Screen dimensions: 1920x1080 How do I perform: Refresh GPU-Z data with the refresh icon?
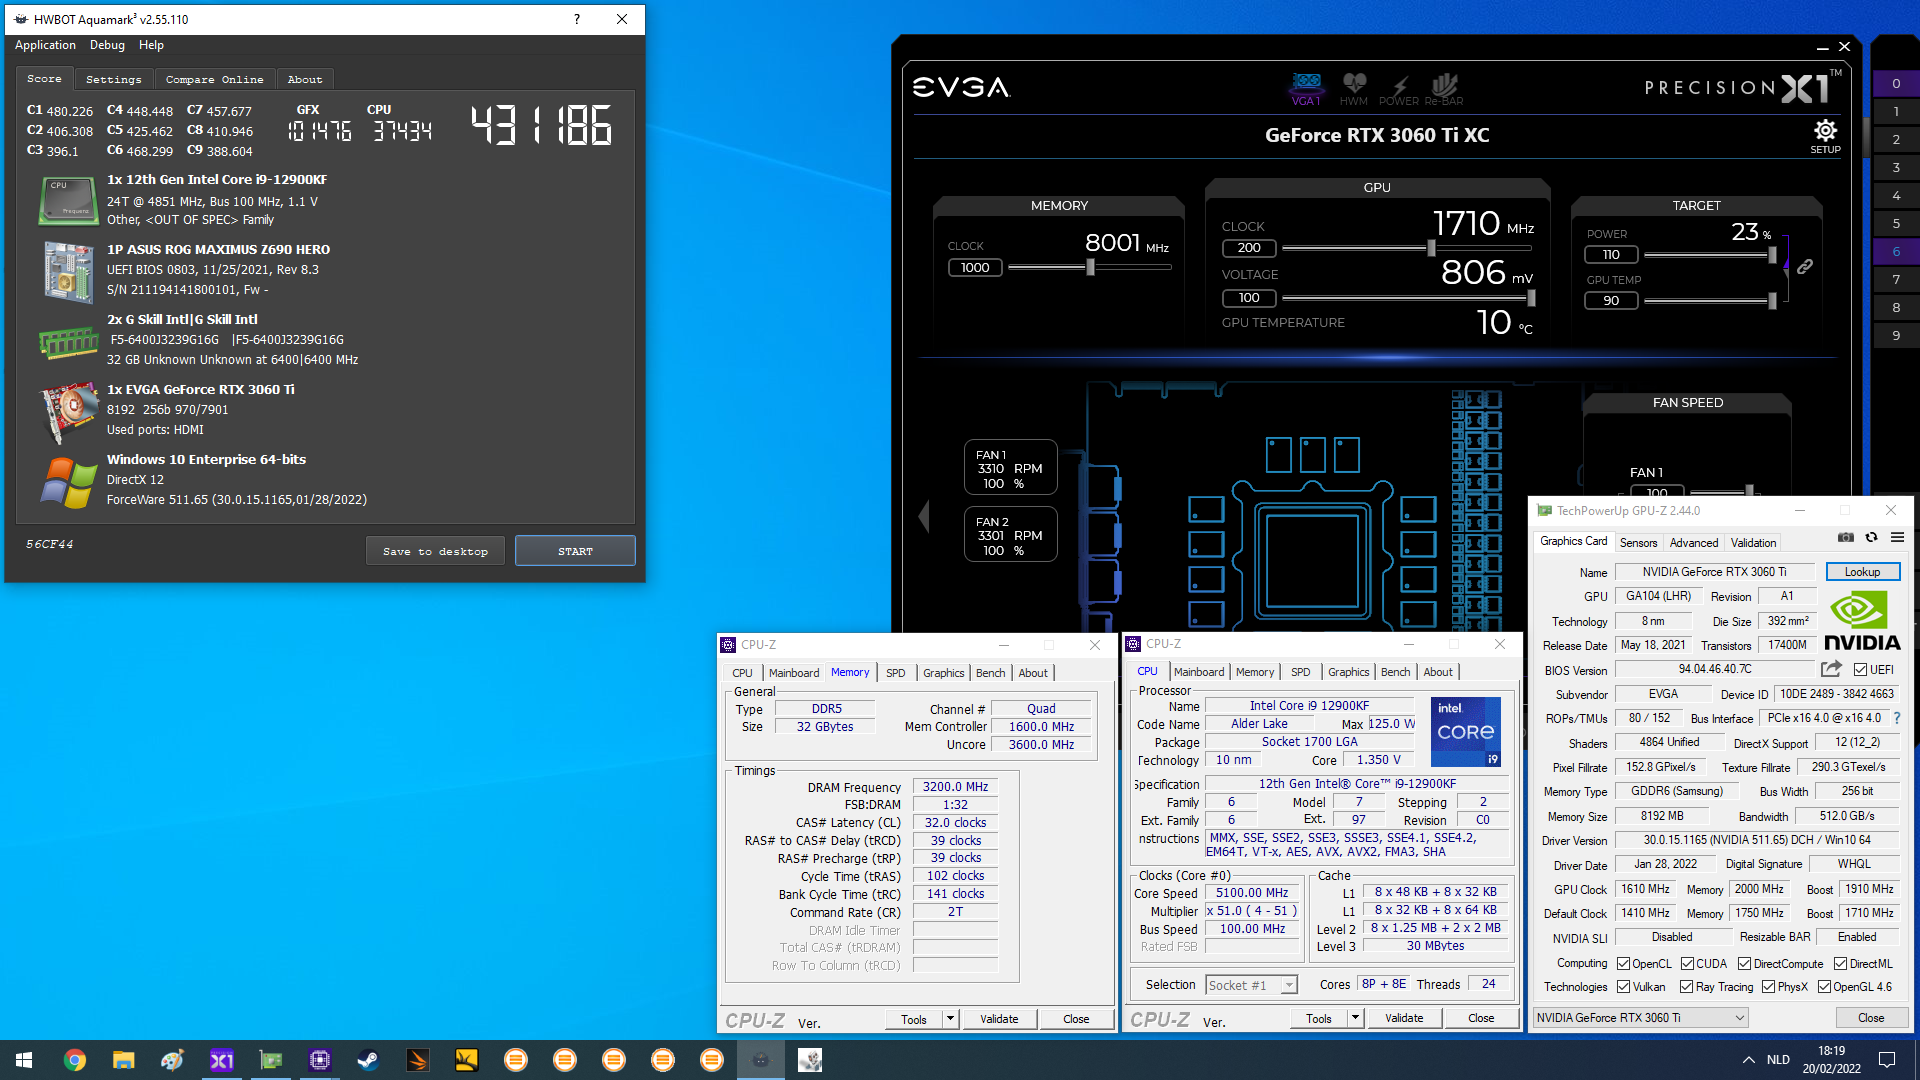coord(1871,538)
